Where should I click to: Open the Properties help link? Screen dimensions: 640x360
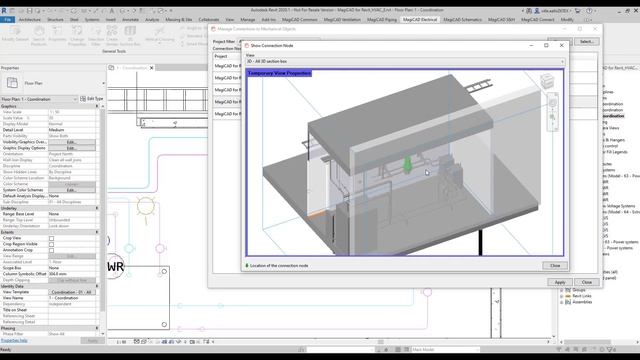[x=14, y=340]
